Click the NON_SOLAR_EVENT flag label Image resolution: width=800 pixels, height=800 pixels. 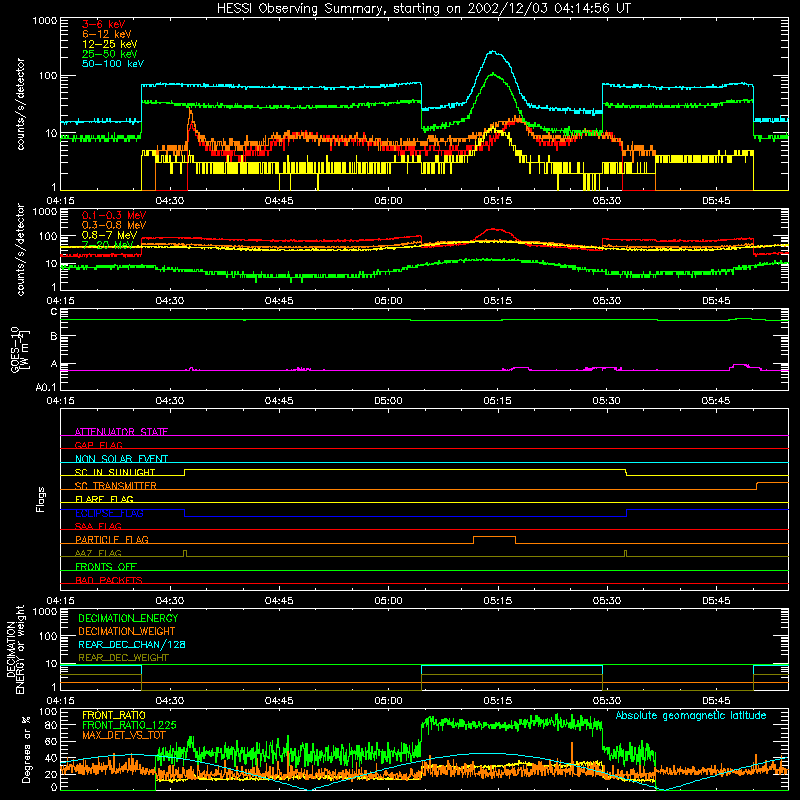click(x=121, y=459)
